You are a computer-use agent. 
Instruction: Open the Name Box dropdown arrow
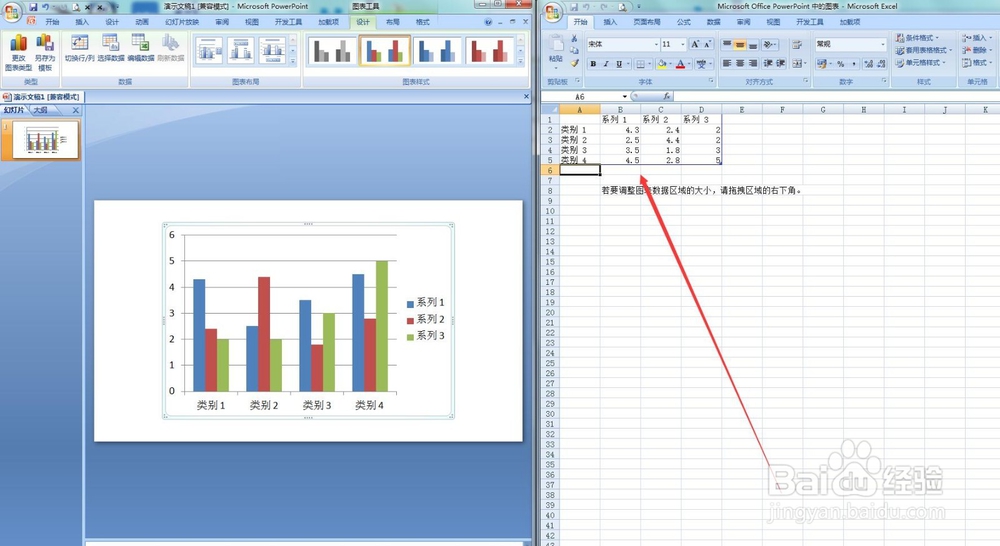pyautogui.click(x=624, y=96)
